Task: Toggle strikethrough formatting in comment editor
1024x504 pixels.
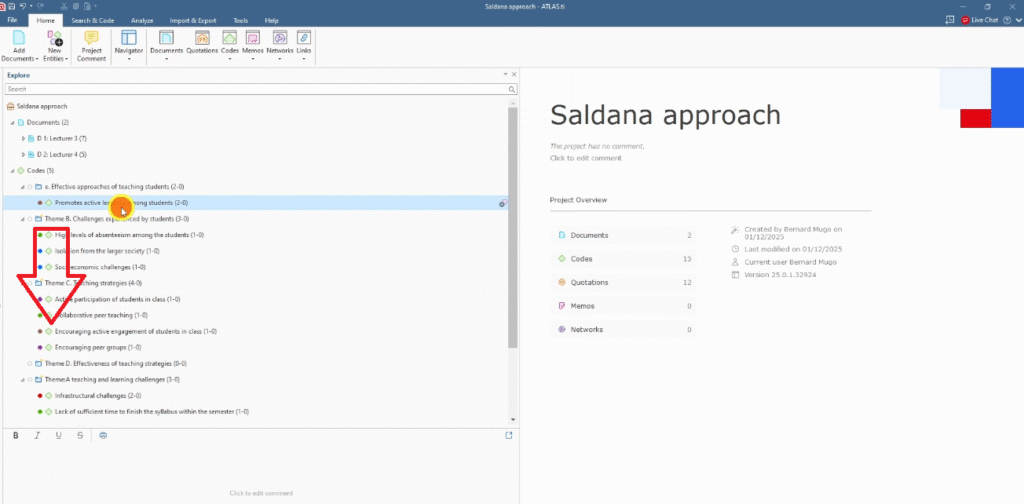Action: (80, 435)
